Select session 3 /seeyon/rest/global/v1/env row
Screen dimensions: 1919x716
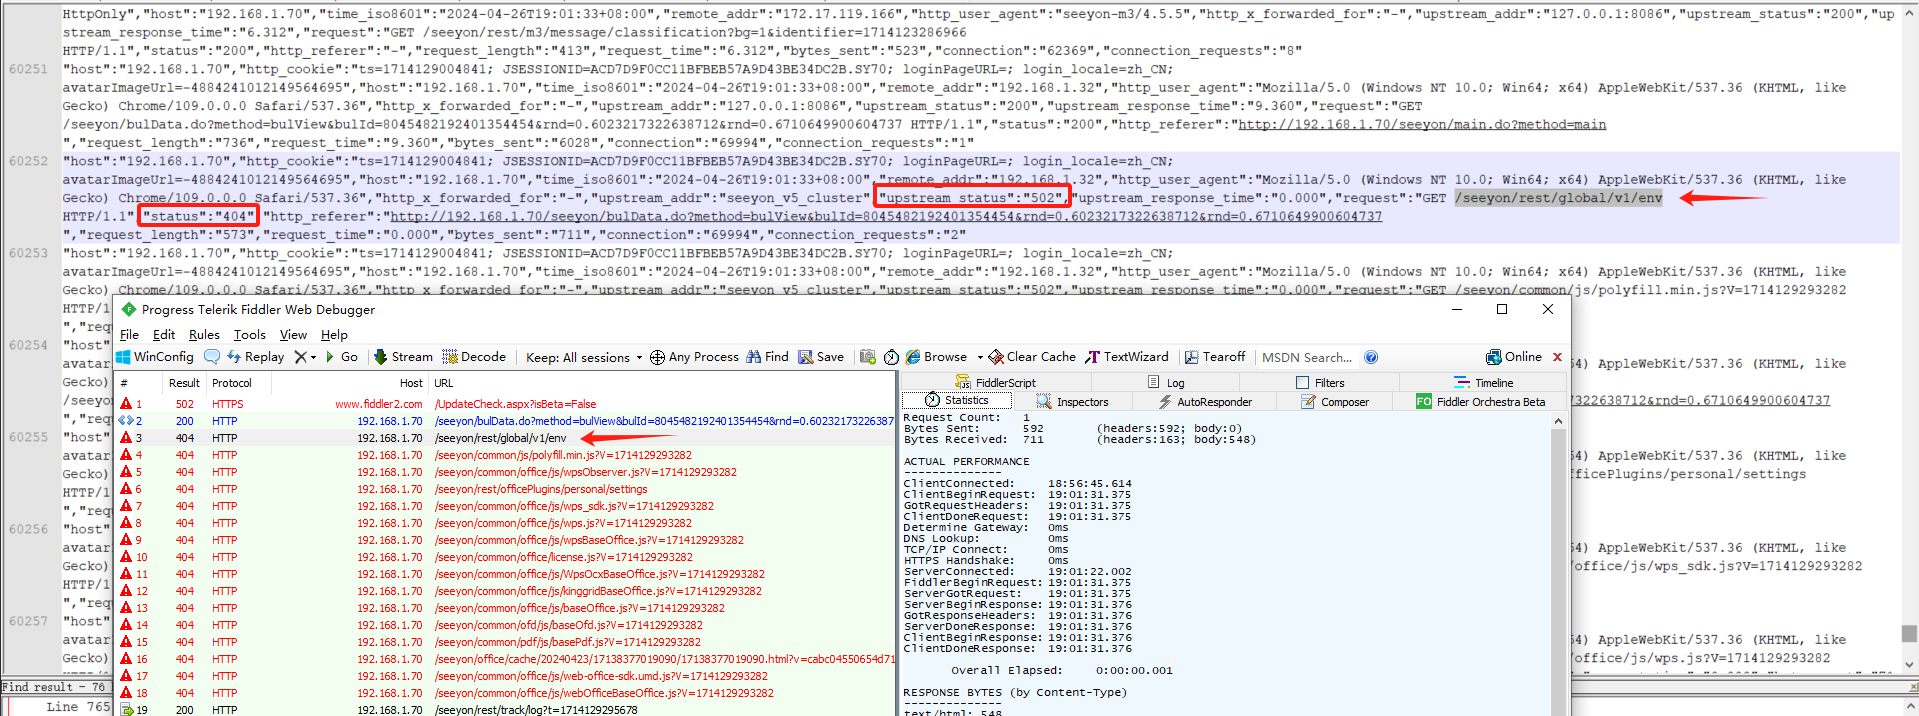(x=506, y=438)
